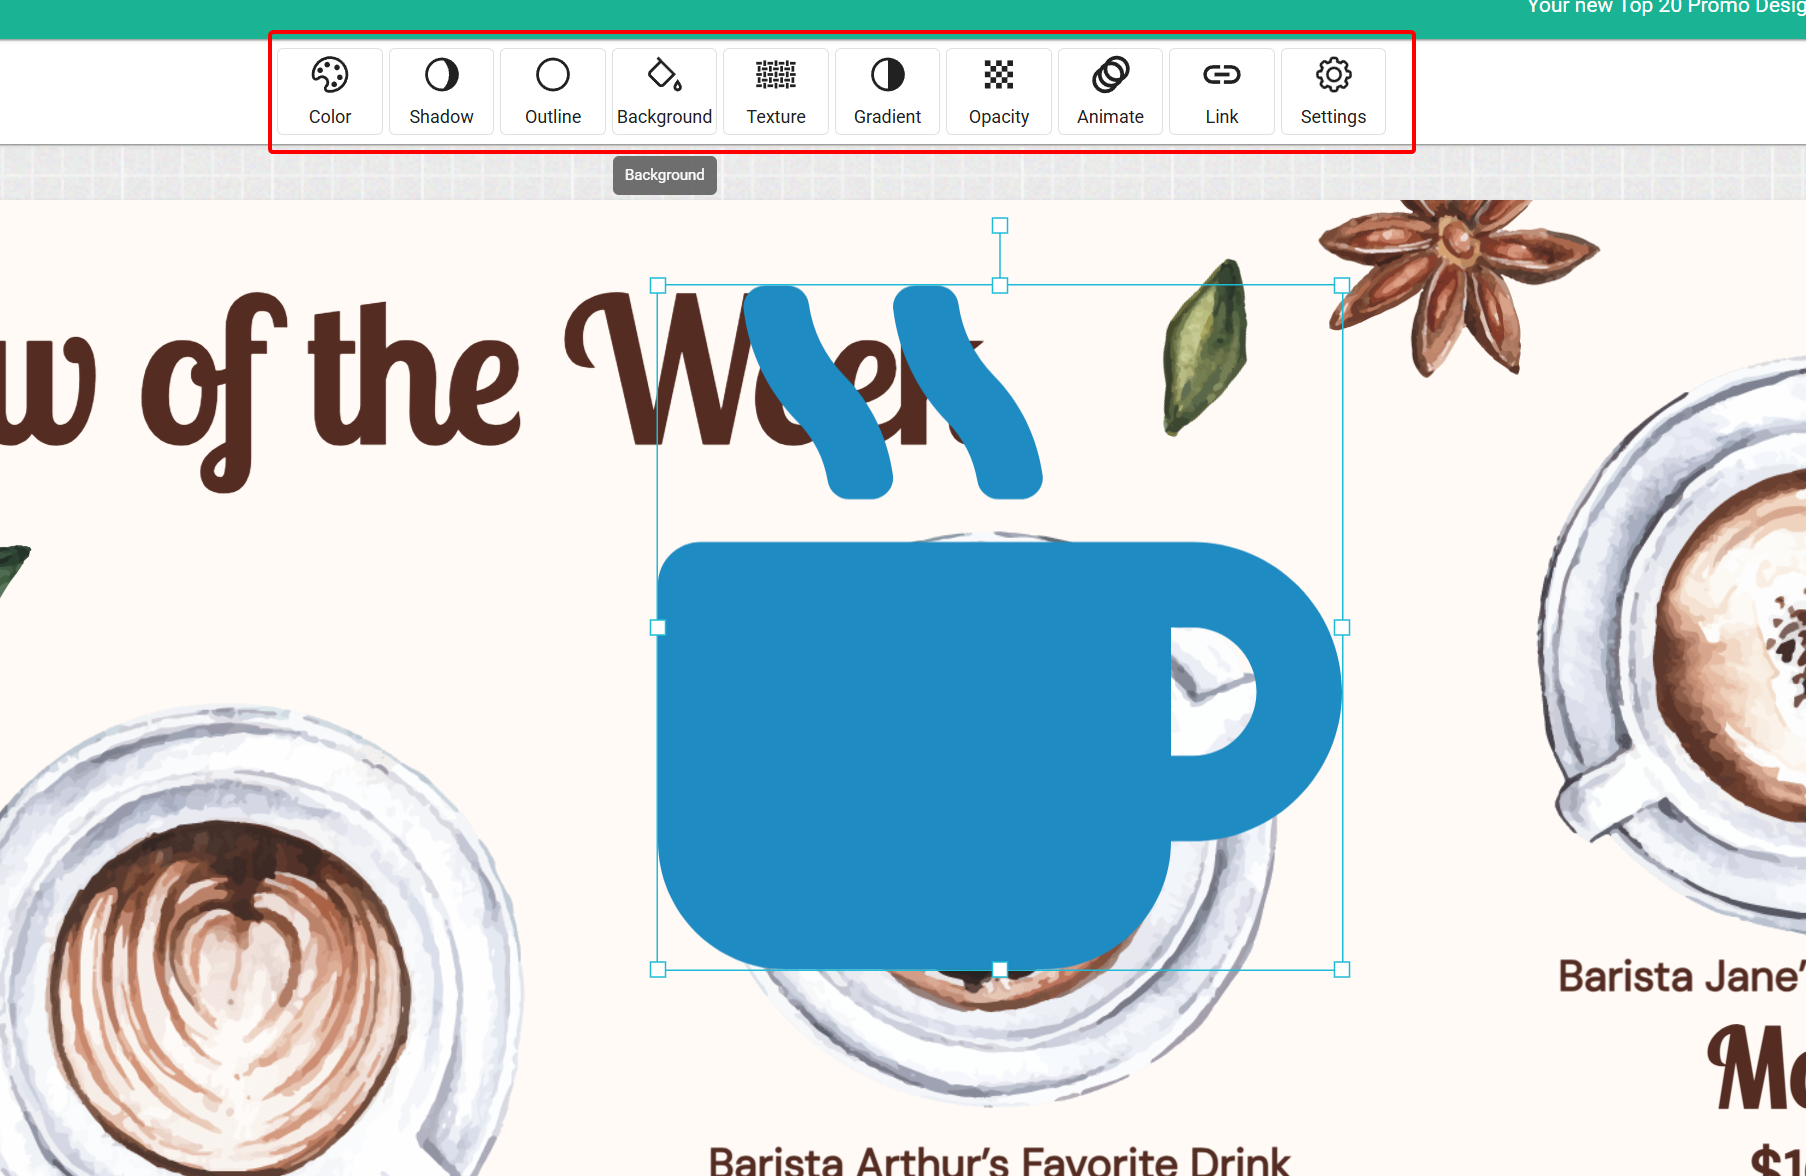
Task: Open the Color palette tool
Action: [x=330, y=91]
